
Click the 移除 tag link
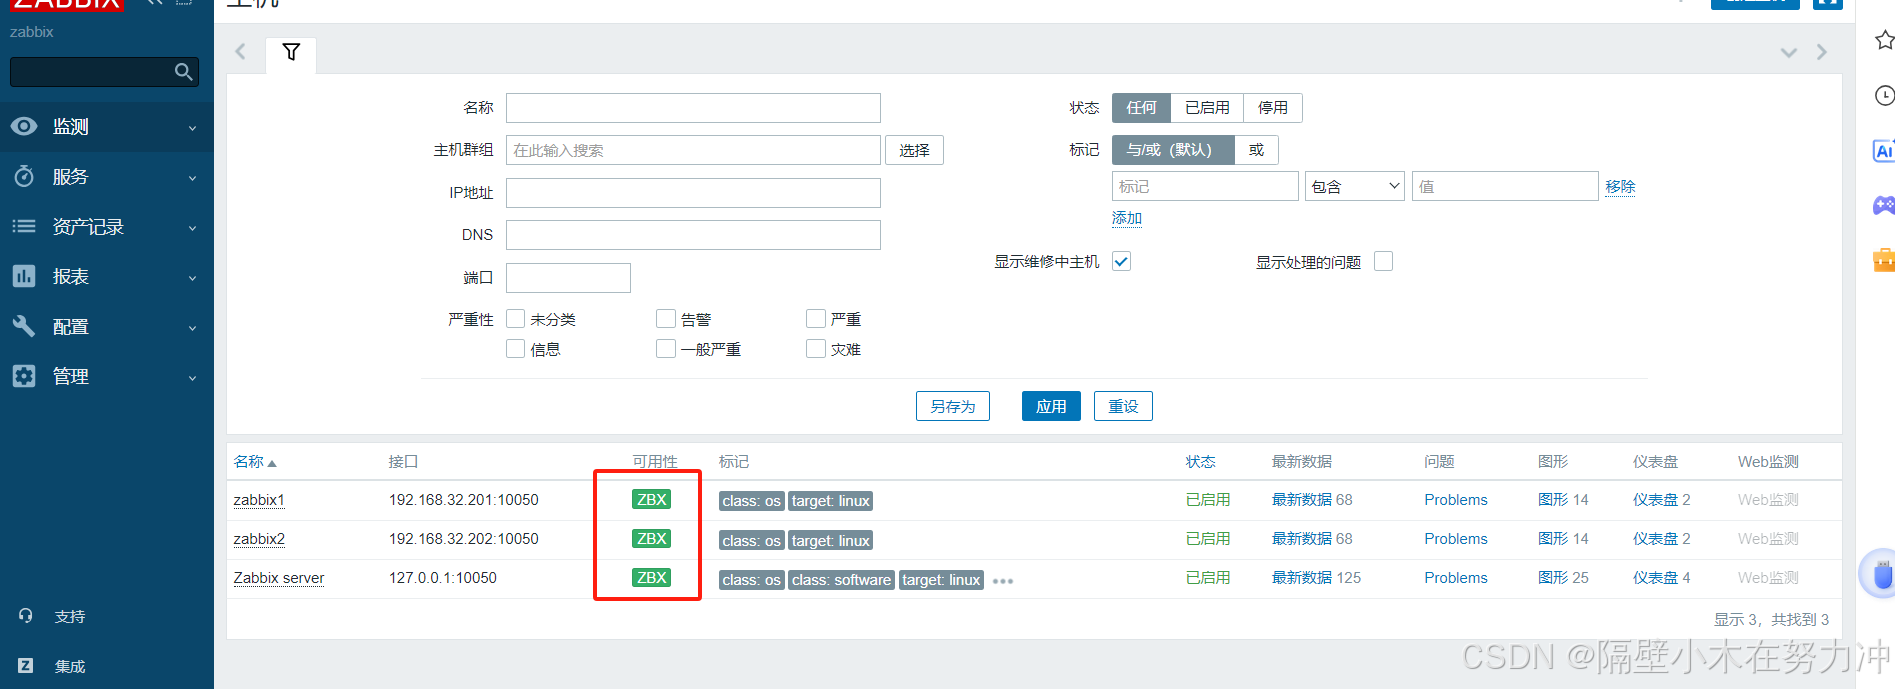(x=1620, y=187)
